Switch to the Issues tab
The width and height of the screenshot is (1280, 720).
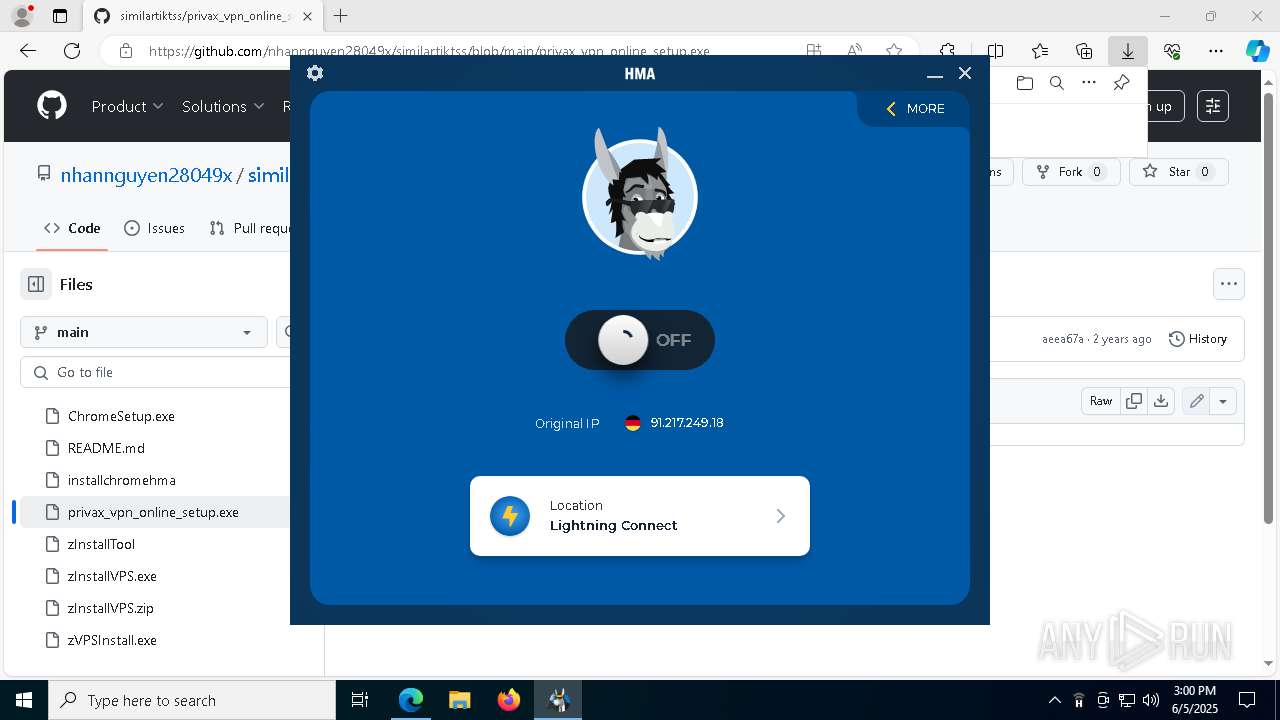(x=154, y=228)
